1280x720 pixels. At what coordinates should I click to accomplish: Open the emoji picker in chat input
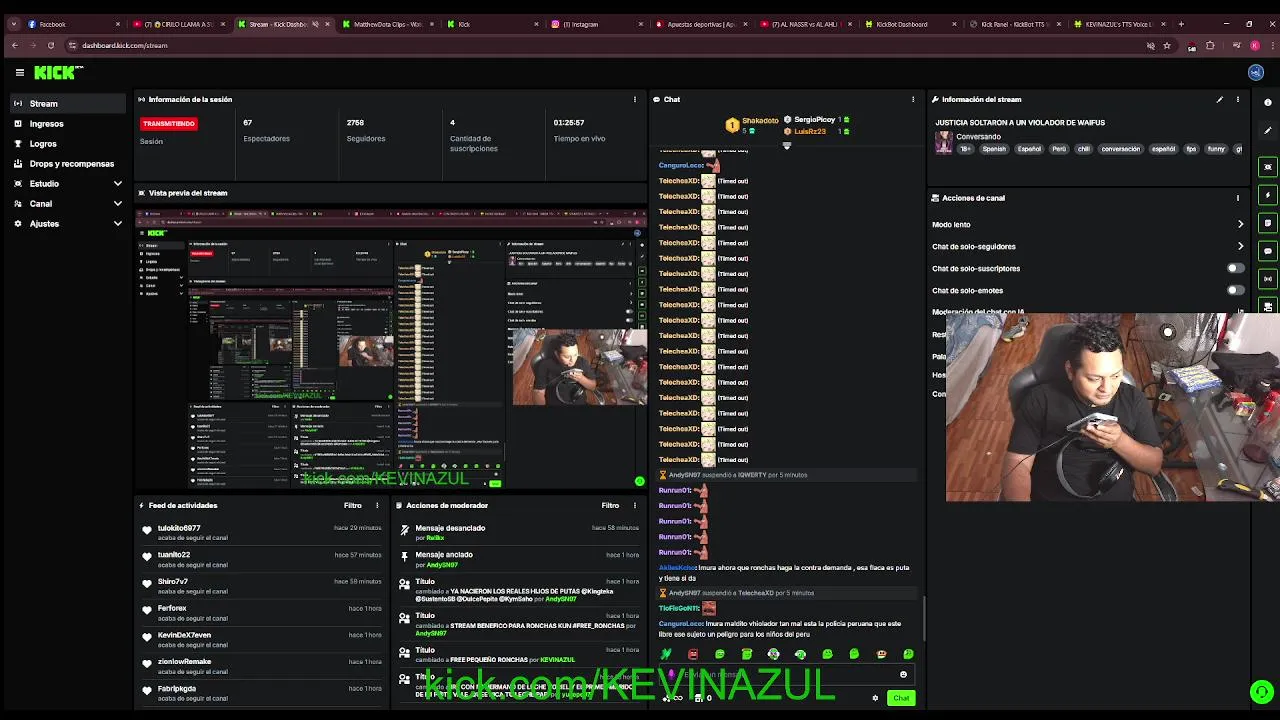point(903,675)
